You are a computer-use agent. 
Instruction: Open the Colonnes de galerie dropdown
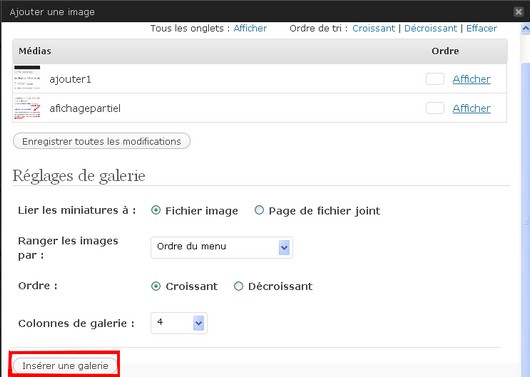pos(179,323)
